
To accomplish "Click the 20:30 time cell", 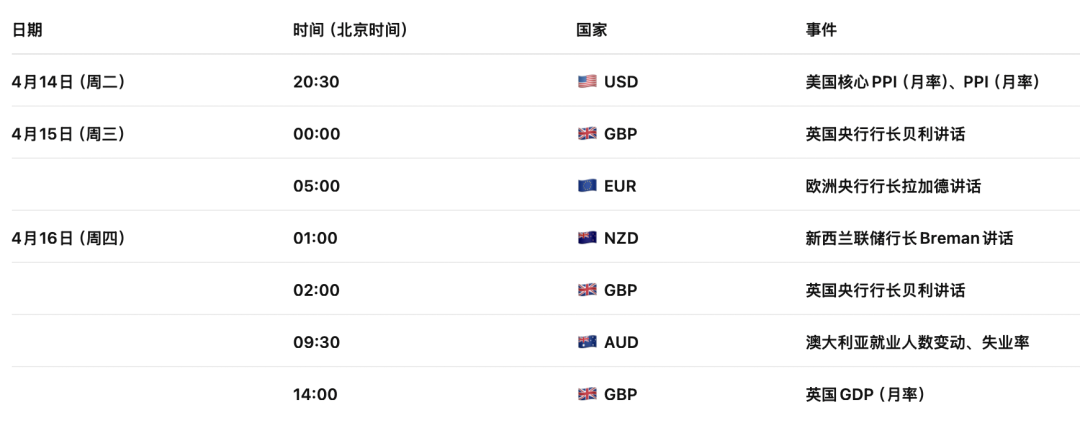I will [x=316, y=82].
